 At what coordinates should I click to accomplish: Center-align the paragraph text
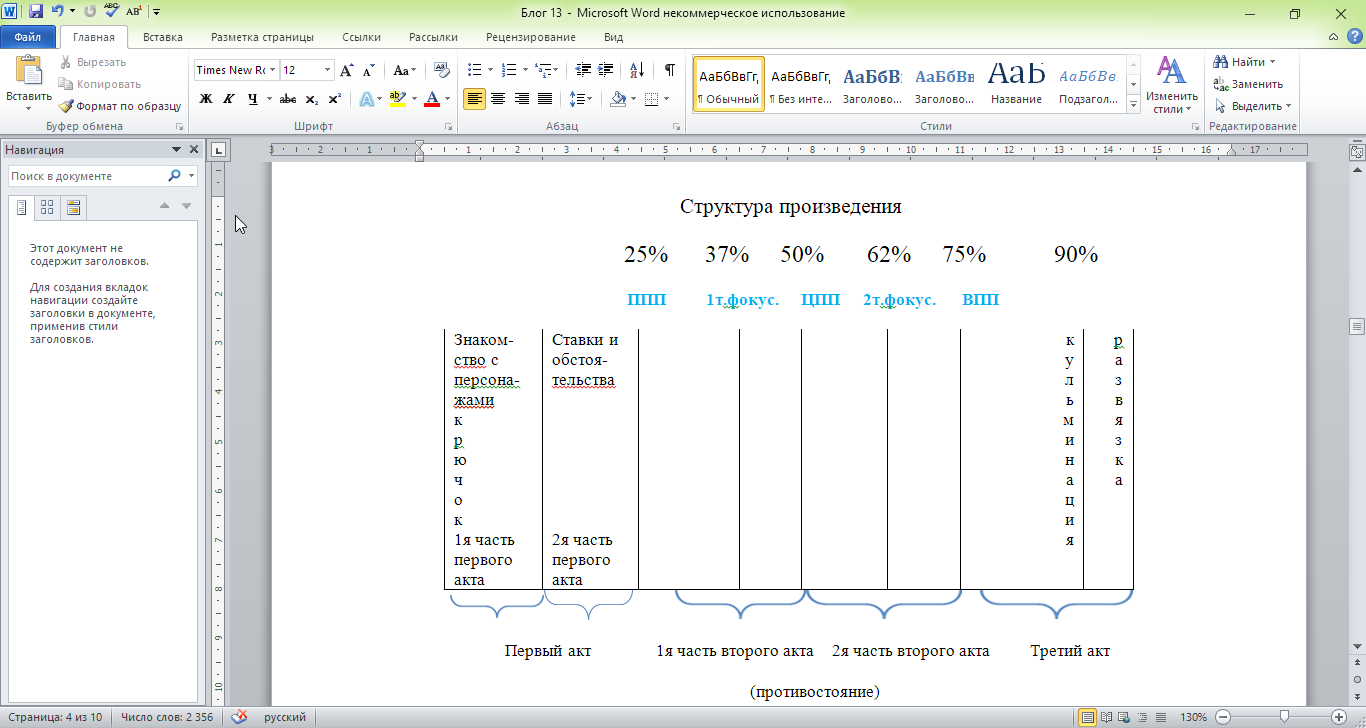pos(497,99)
